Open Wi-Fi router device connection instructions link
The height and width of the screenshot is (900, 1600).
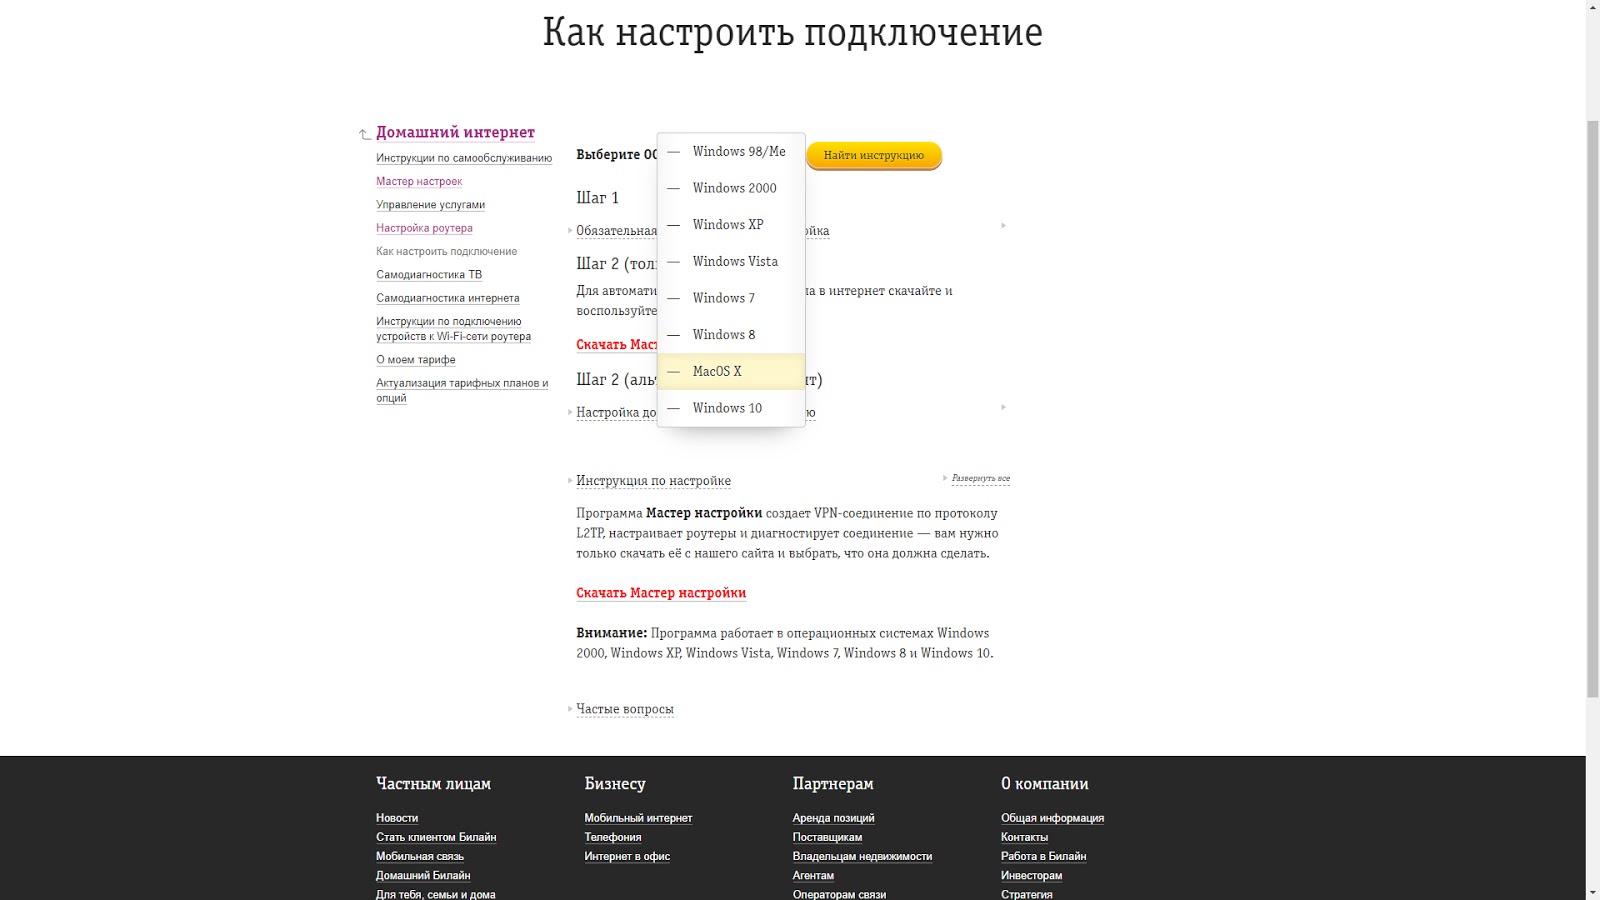pos(453,329)
